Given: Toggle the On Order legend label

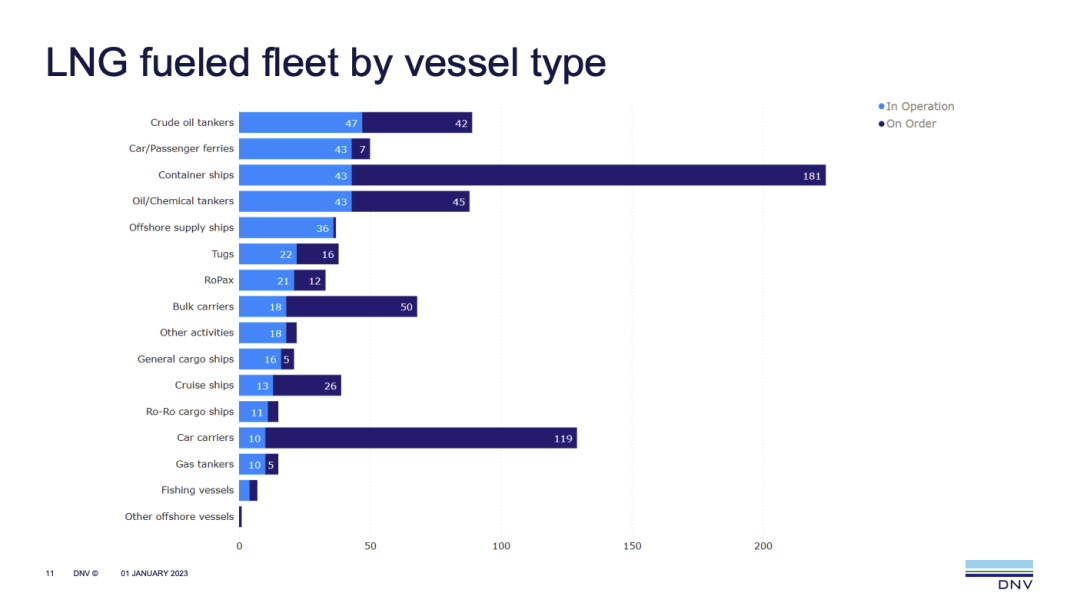Looking at the screenshot, I should tap(911, 124).
